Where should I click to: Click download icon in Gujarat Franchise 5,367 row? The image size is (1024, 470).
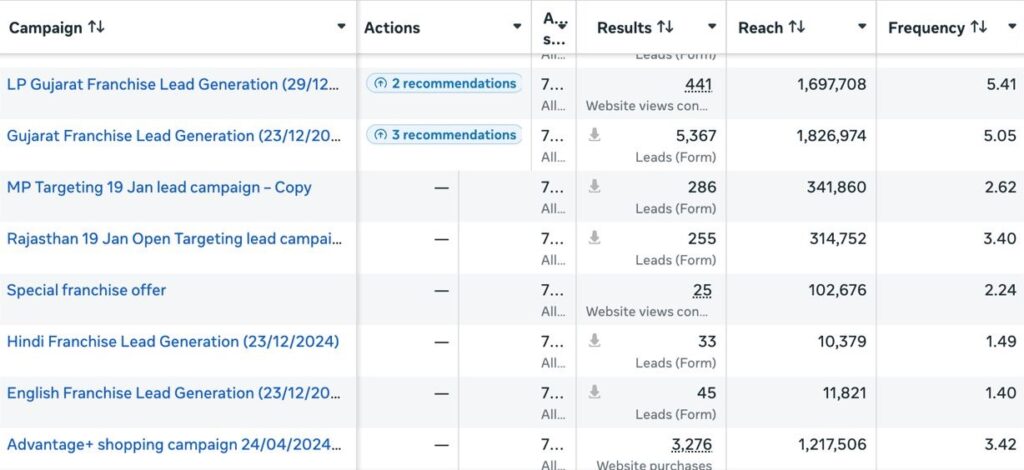(x=594, y=135)
